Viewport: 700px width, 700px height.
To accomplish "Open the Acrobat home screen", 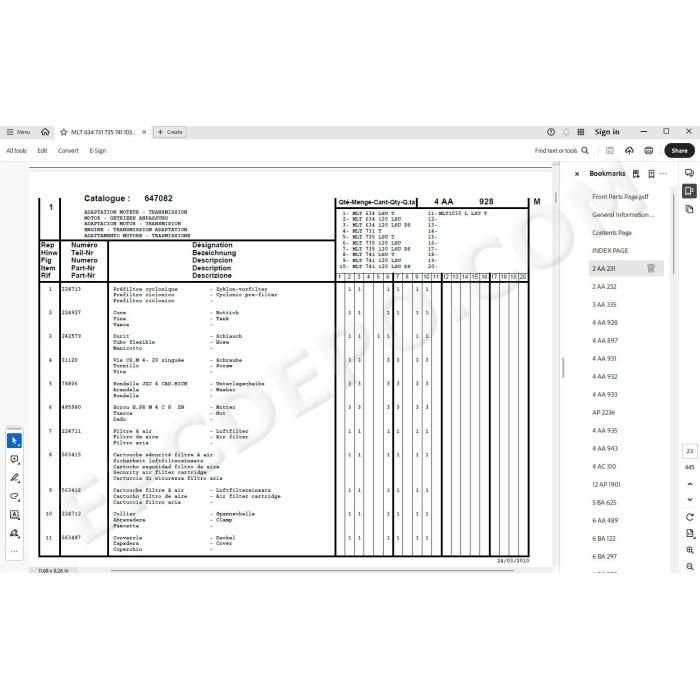I will [x=45, y=132].
